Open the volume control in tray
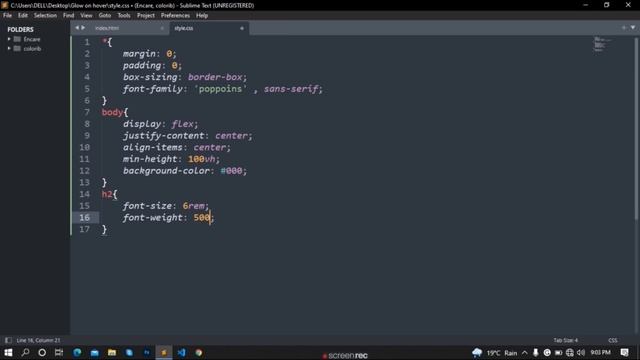The height and width of the screenshot is (360, 640). 581,353
